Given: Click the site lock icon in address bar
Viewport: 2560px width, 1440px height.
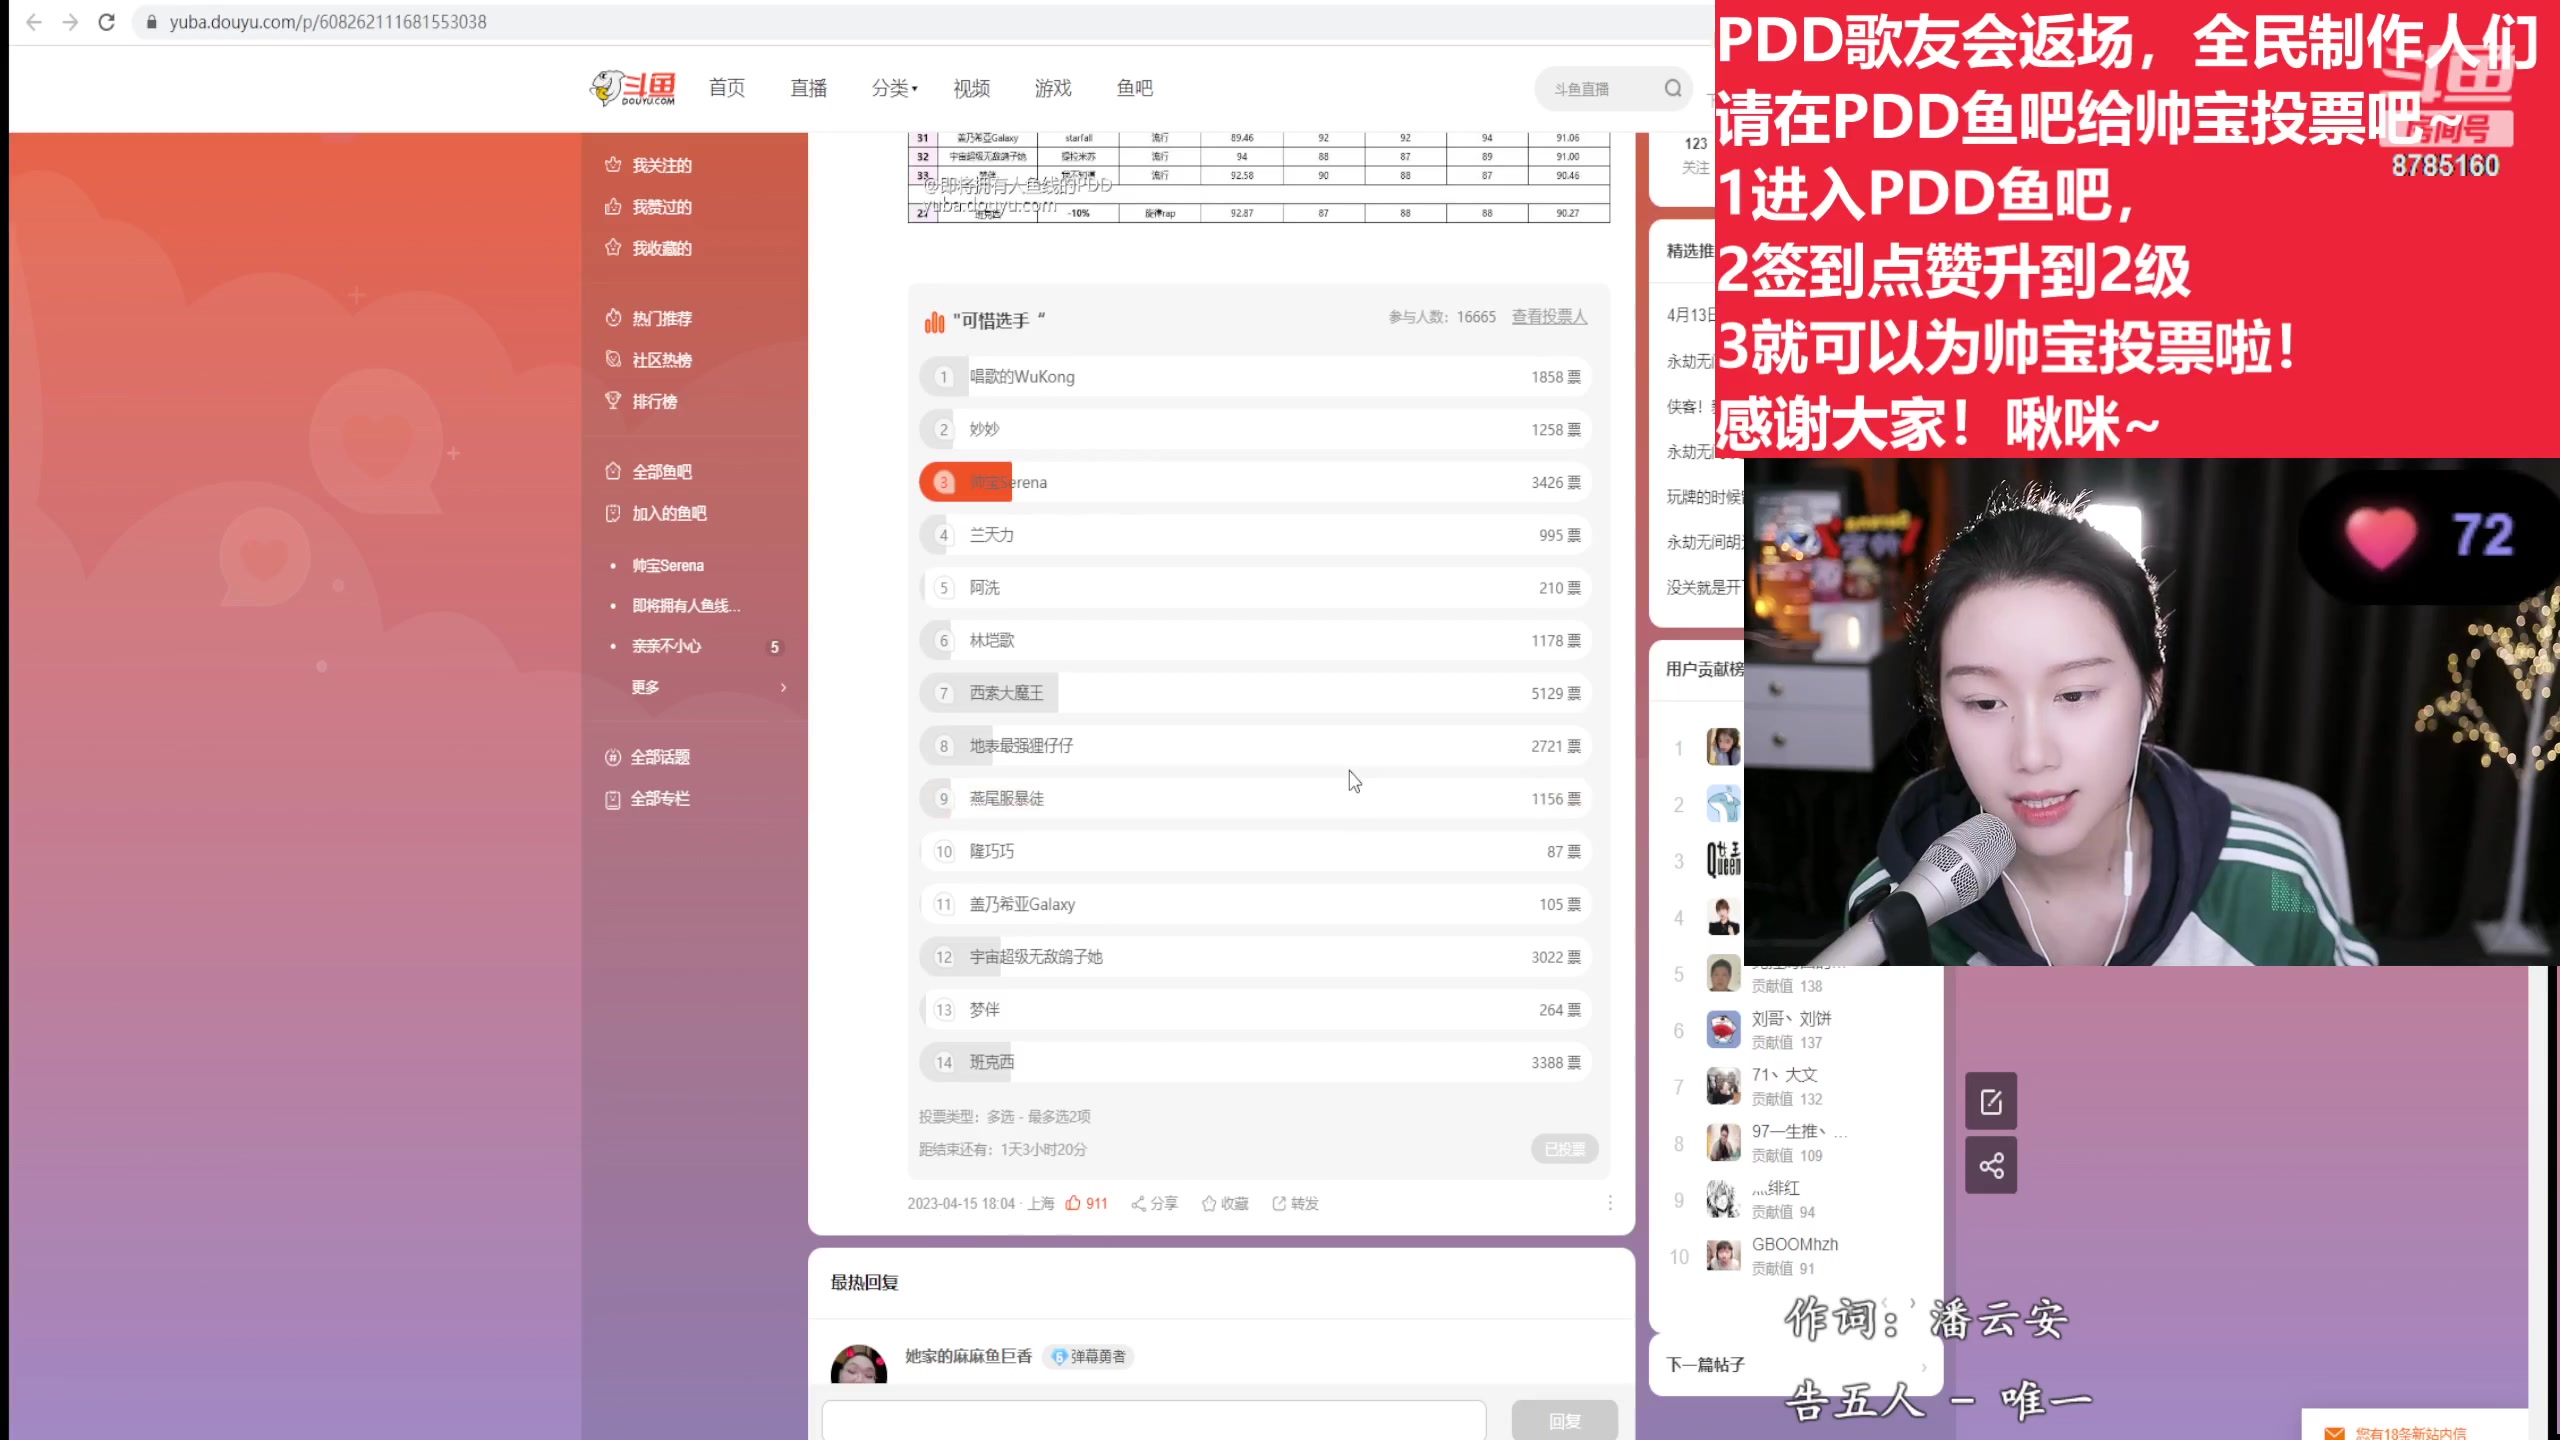Looking at the screenshot, I should (x=151, y=22).
